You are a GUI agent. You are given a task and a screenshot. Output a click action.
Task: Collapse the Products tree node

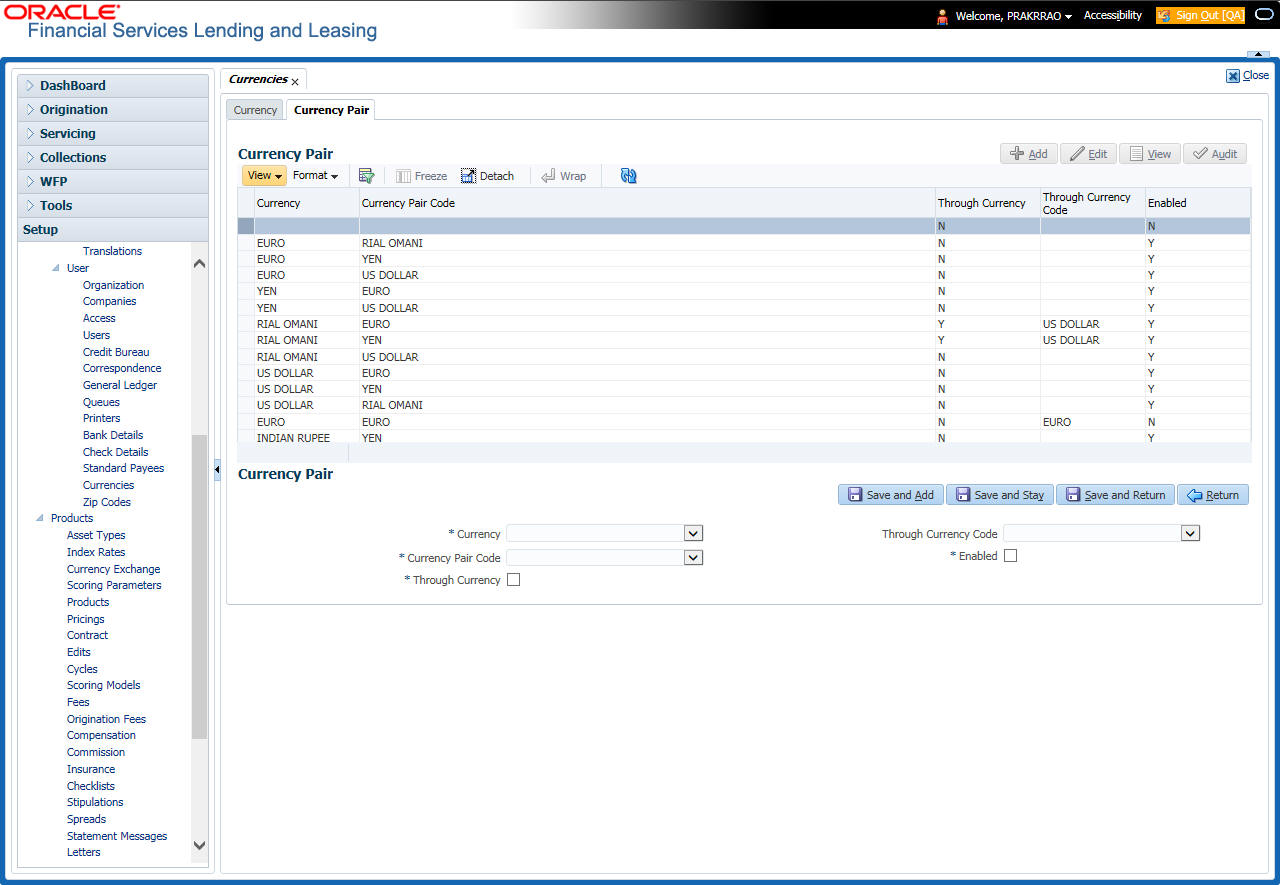(x=40, y=518)
